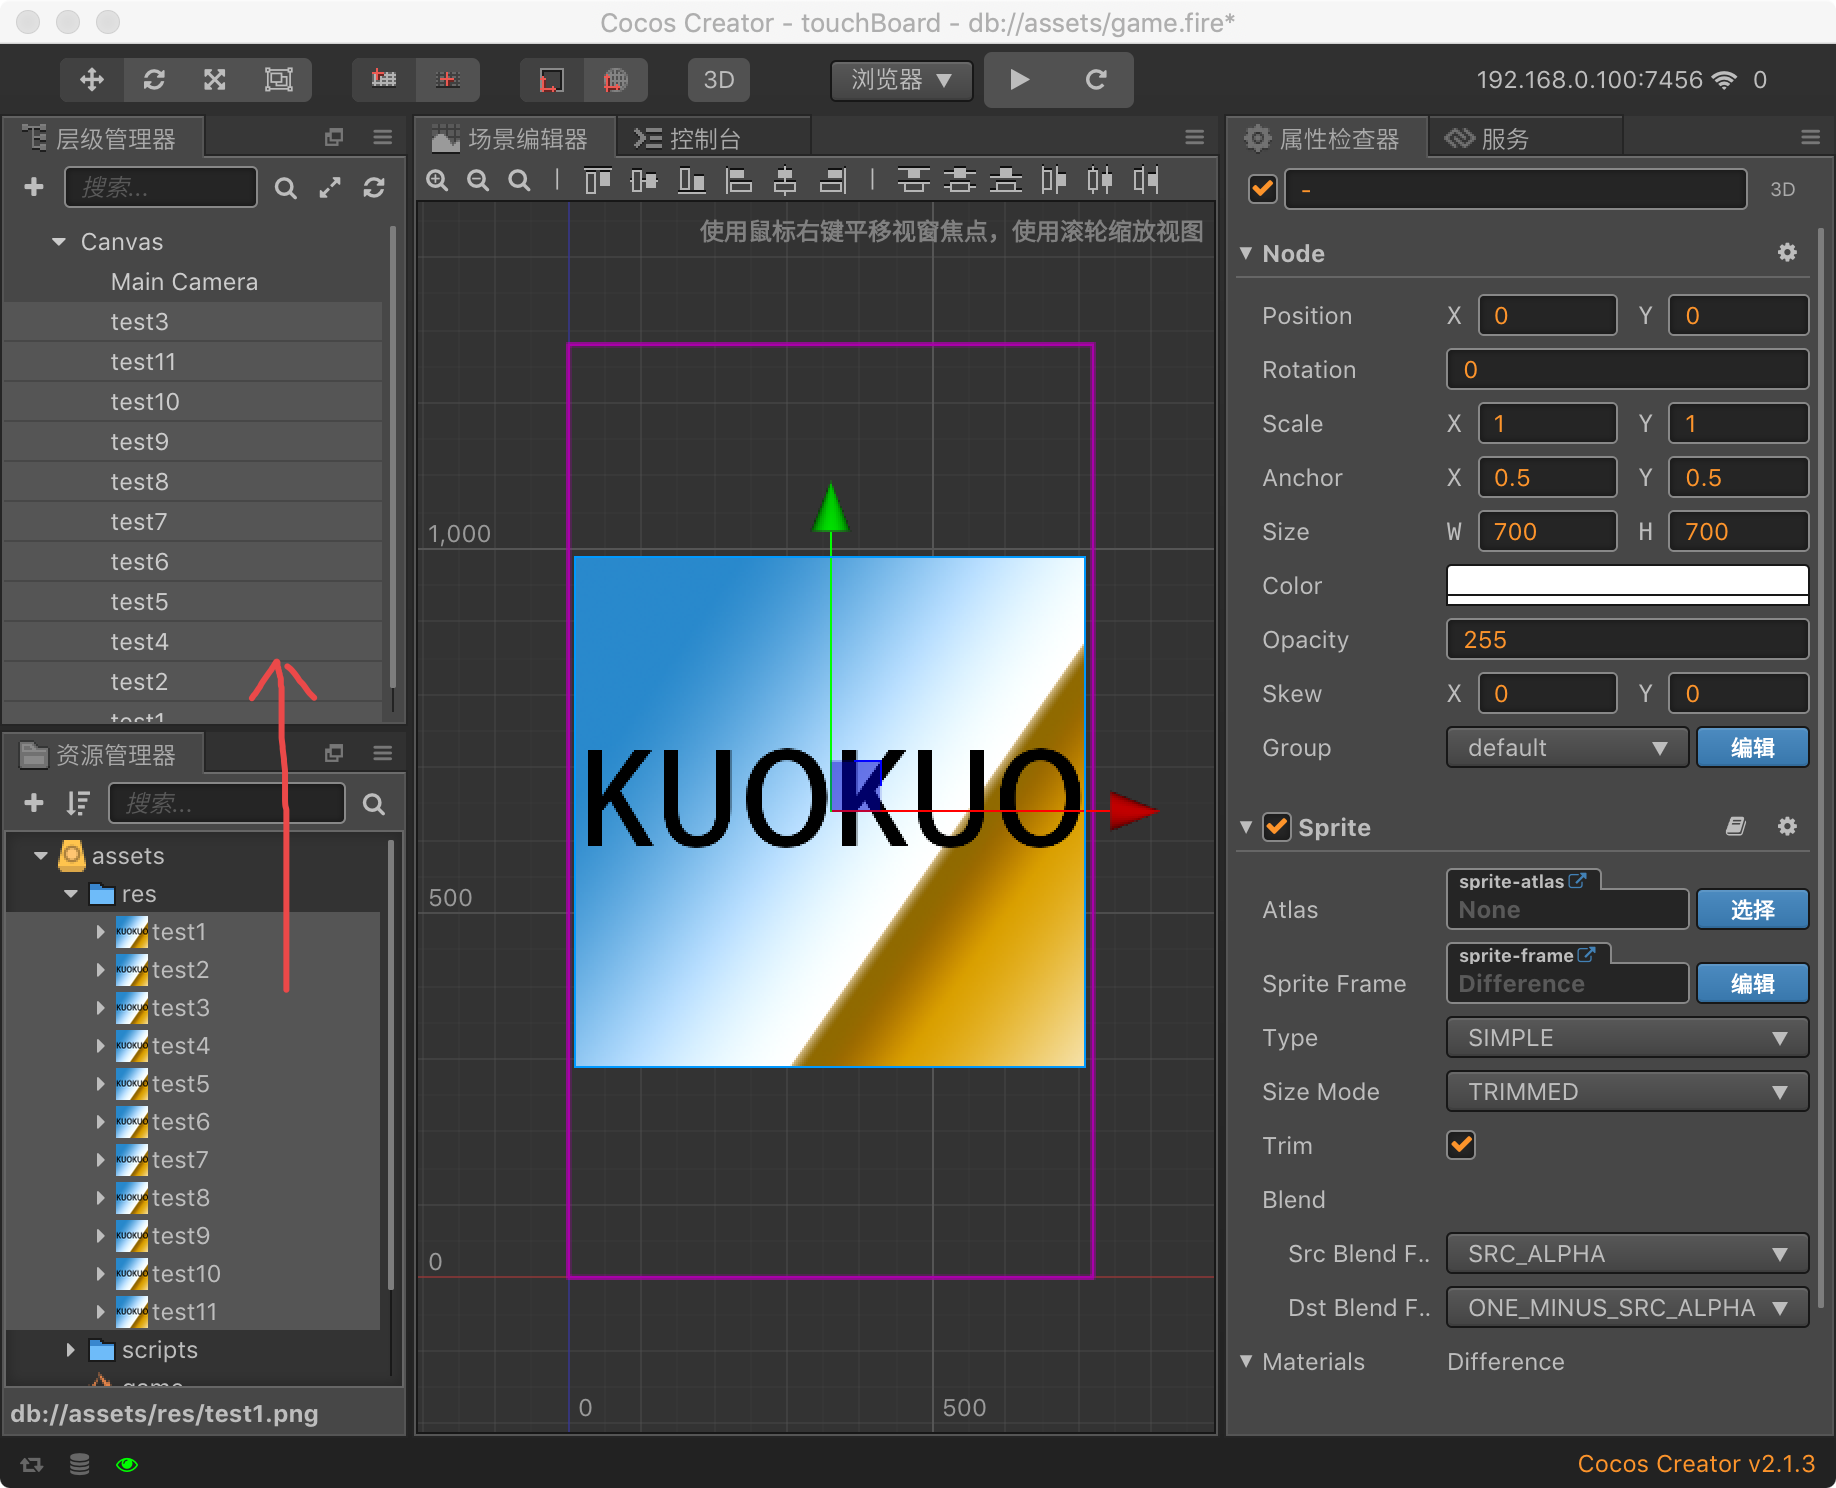Open the Size Mode TRIMMED dropdown

point(1627,1092)
